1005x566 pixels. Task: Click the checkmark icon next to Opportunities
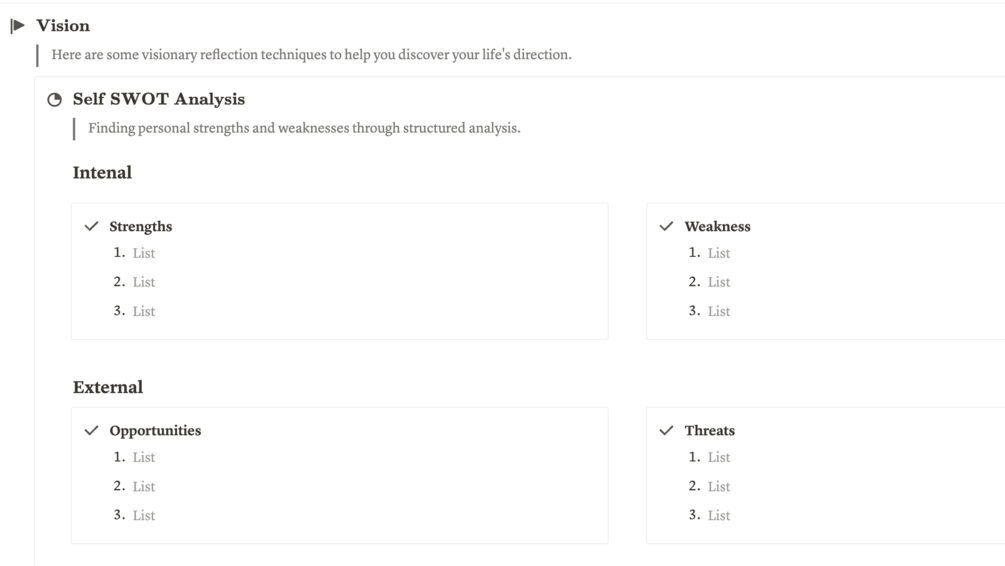pyautogui.click(x=92, y=431)
